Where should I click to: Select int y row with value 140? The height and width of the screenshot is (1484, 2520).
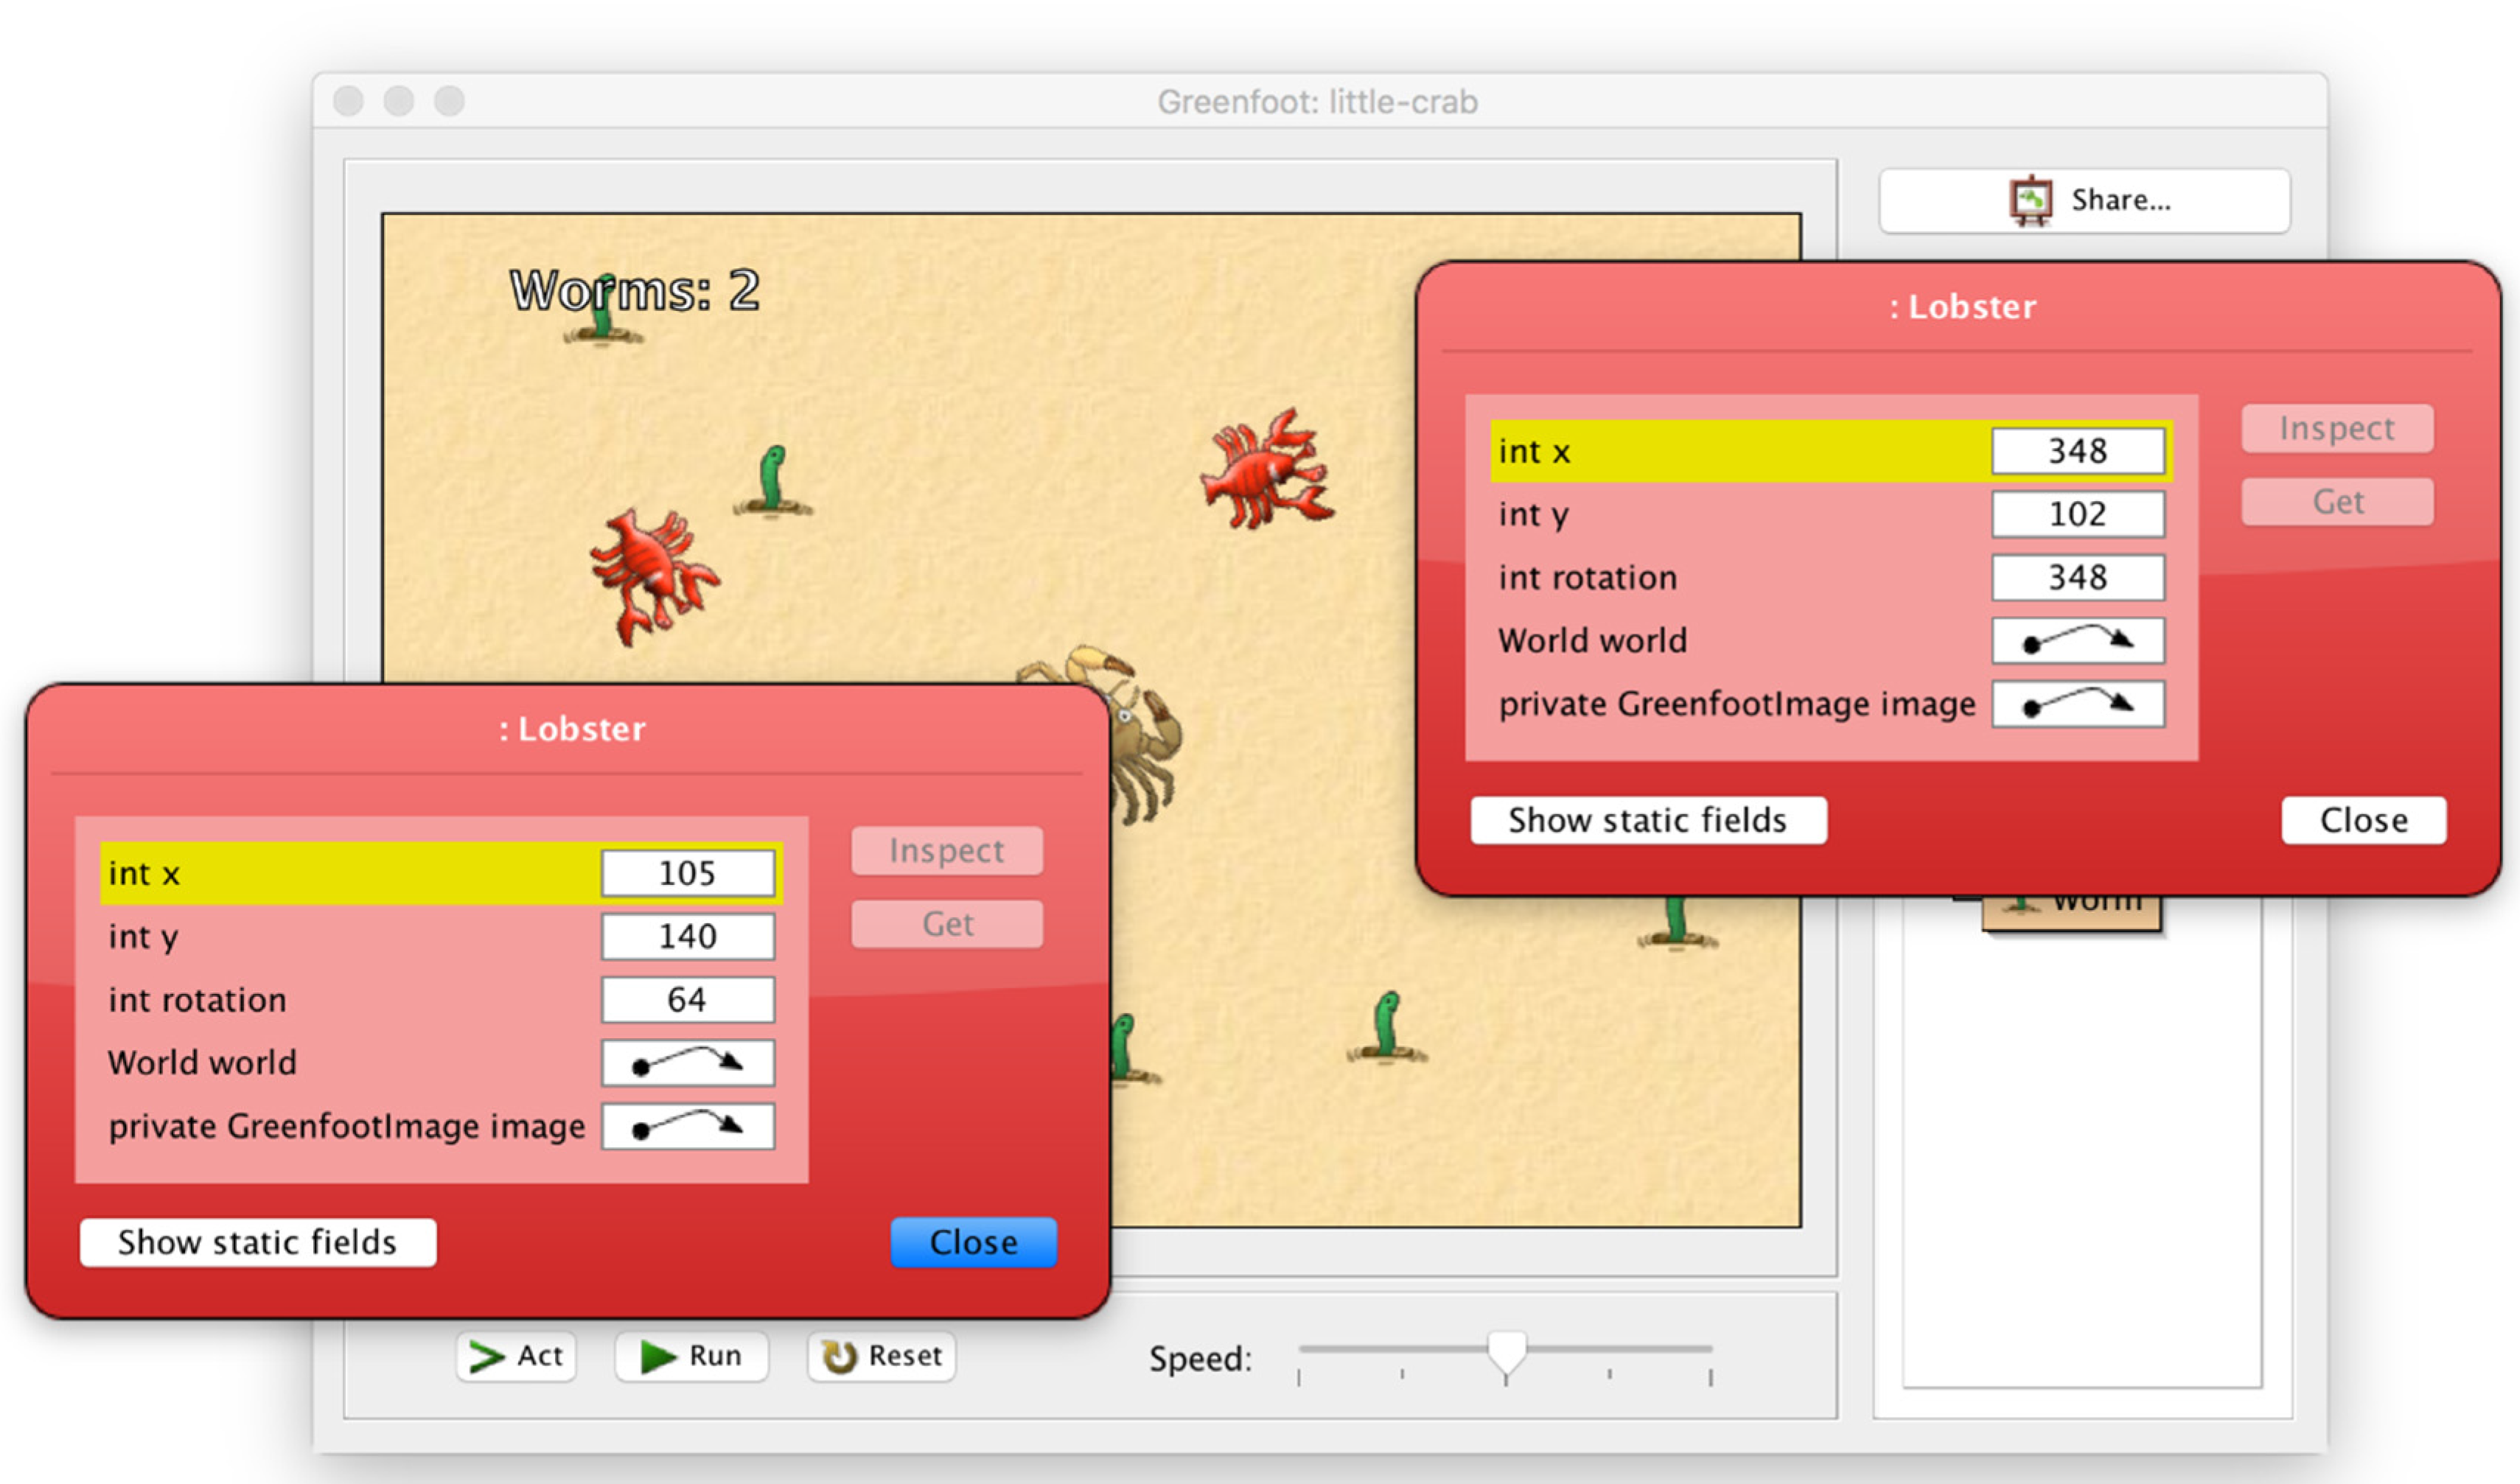pyautogui.click(x=441, y=937)
